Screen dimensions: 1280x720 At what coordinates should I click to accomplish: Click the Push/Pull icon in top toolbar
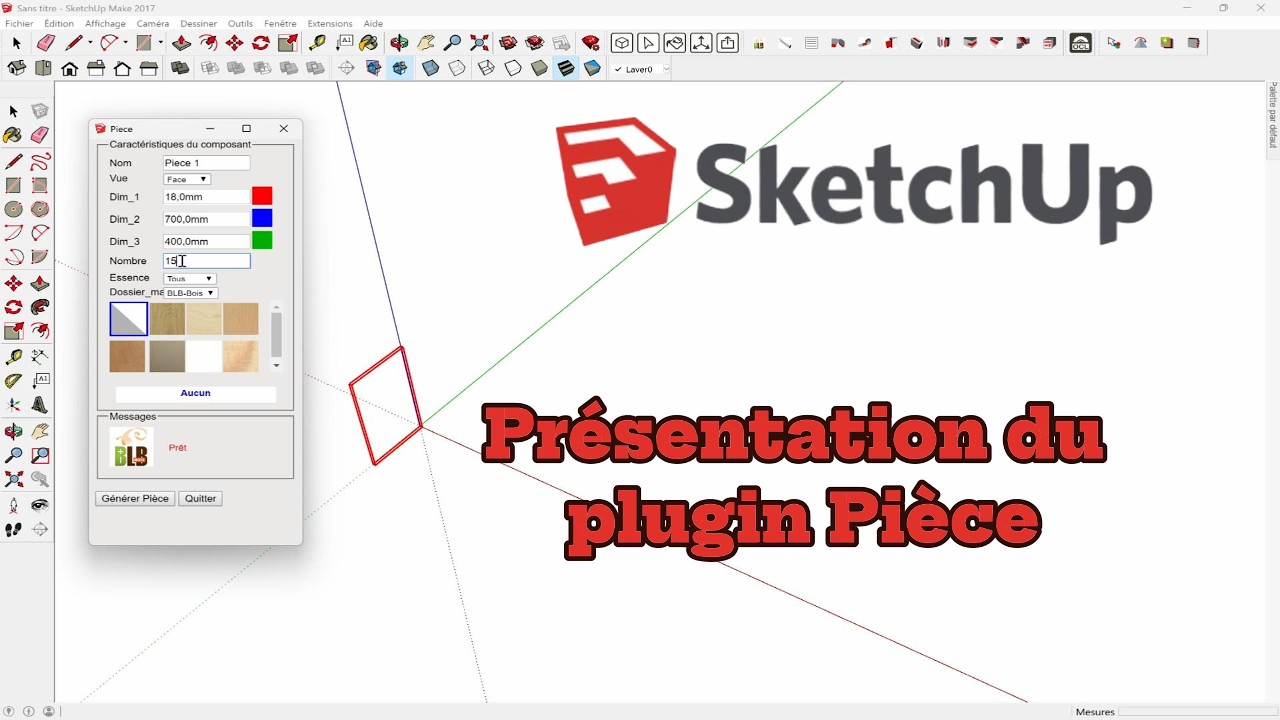coord(181,43)
